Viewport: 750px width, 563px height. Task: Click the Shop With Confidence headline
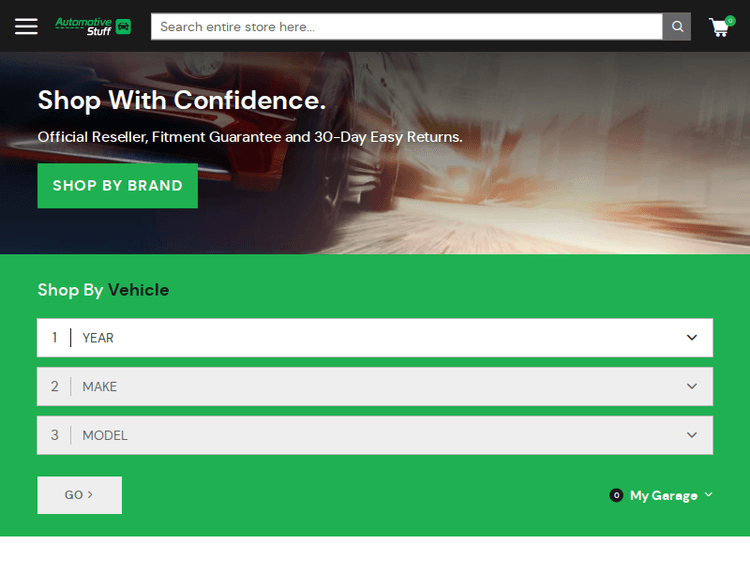coord(181,101)
